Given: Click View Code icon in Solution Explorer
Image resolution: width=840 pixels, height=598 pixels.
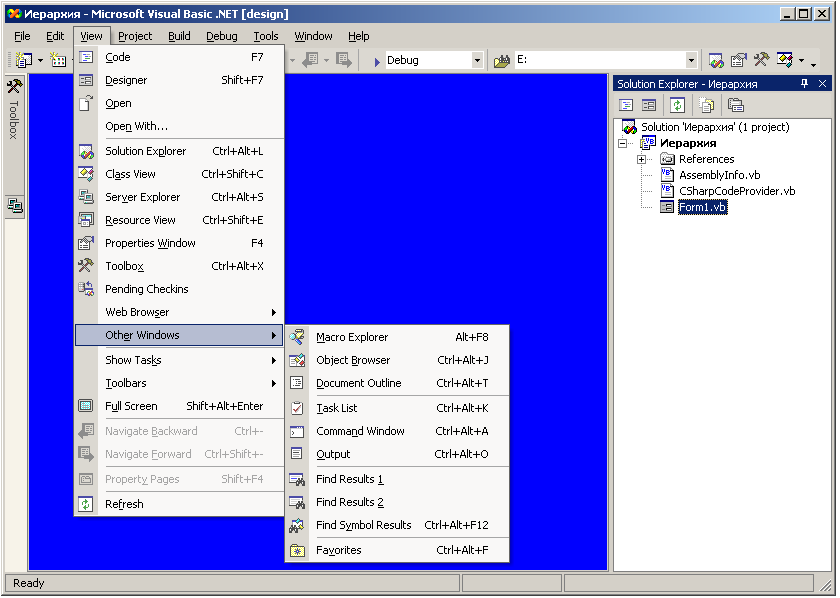Looking at the screenshot, I should coord(626,105).
